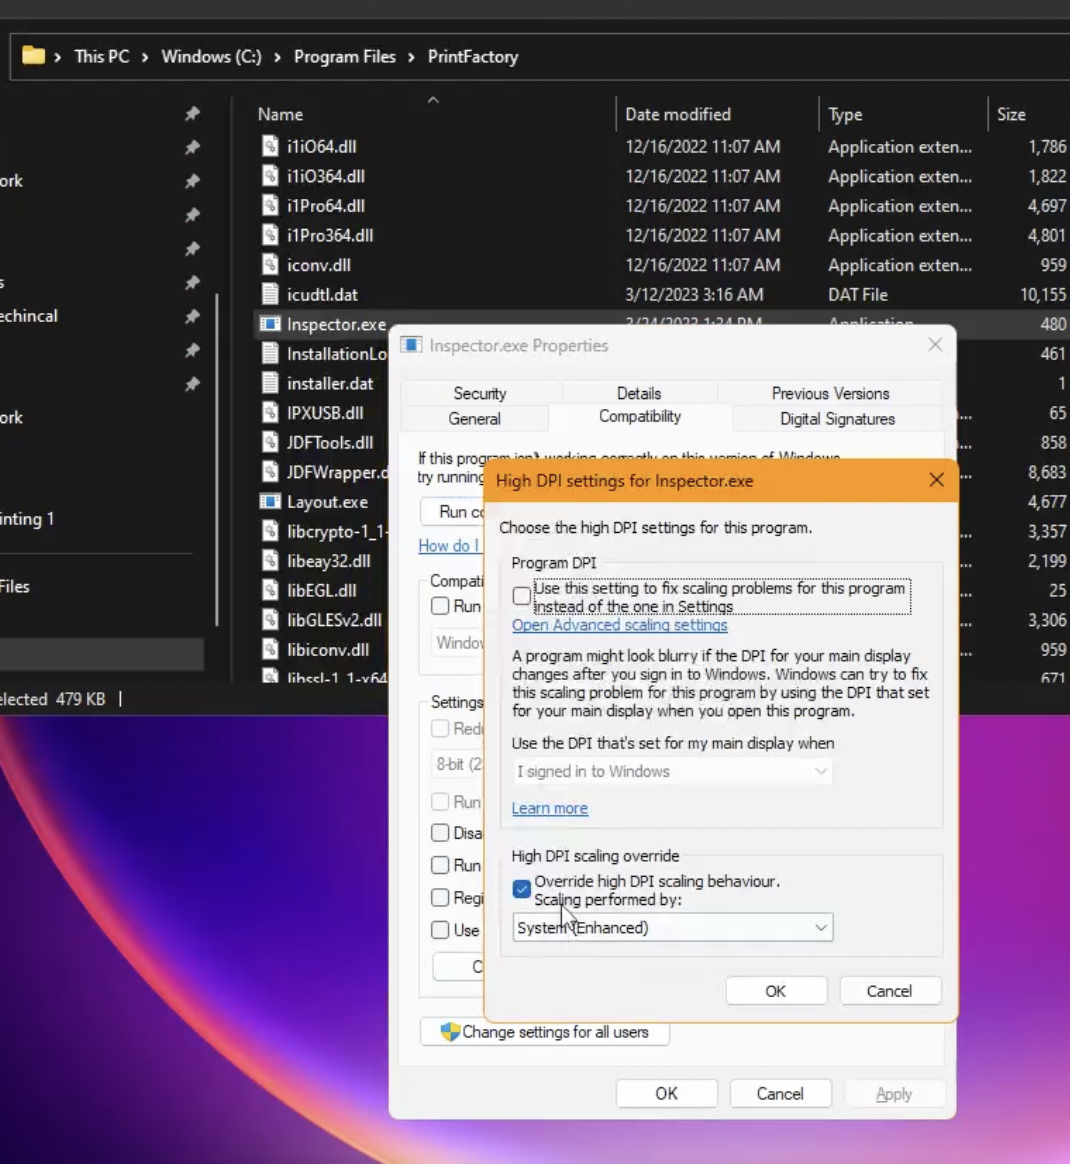
Task: Select the InstallationLo file row
Action: point(323,353)
